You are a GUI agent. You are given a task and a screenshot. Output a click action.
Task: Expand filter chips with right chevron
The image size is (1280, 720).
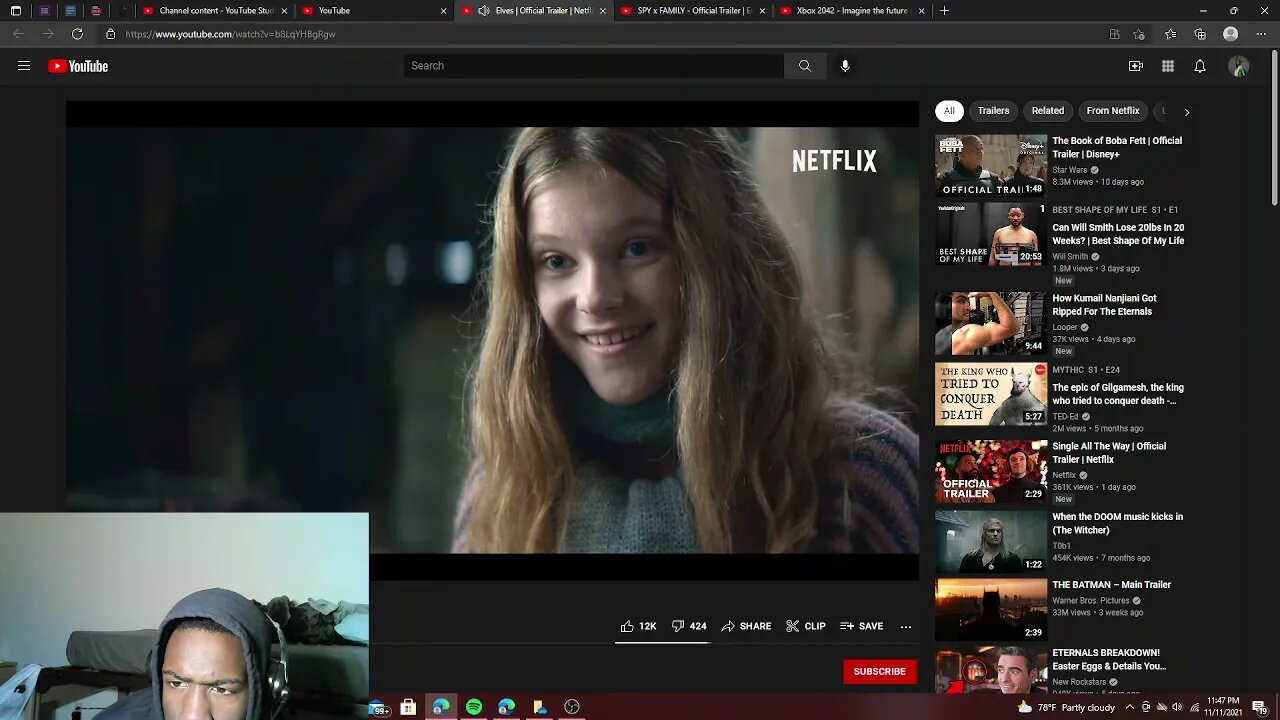coord(1186,112)
